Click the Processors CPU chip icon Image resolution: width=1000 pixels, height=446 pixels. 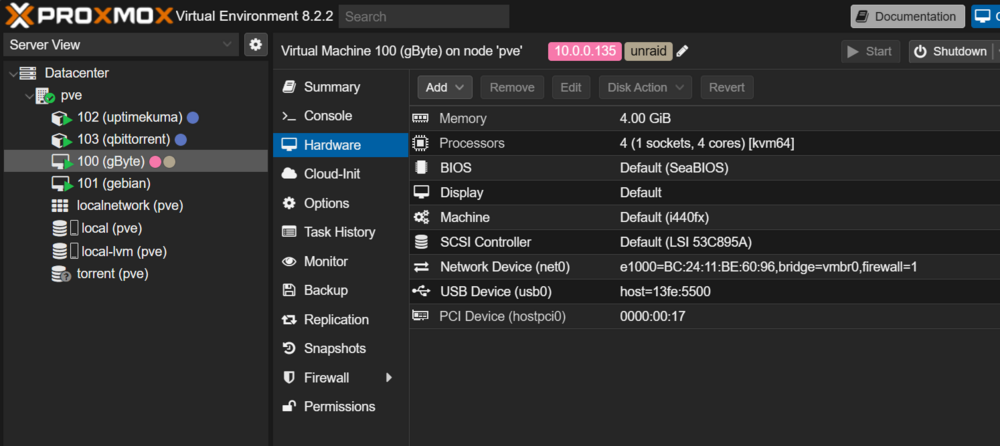click(x=420, y=144)
